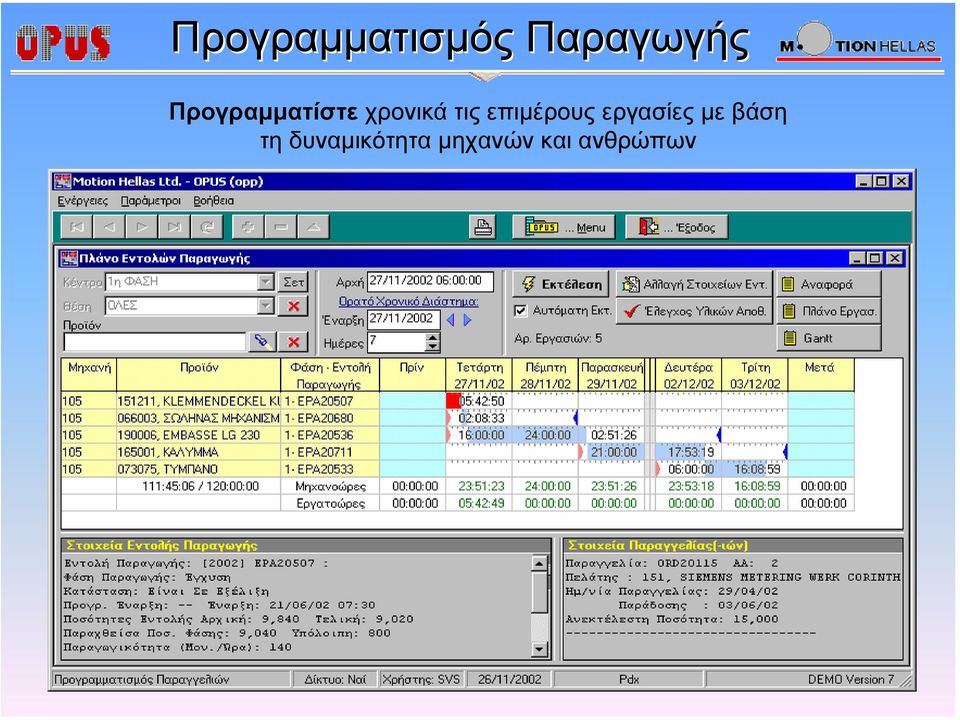Click the Προϊόν search flashlight icon
This screenshot has width=960, height=720.
tap(263, 342)
